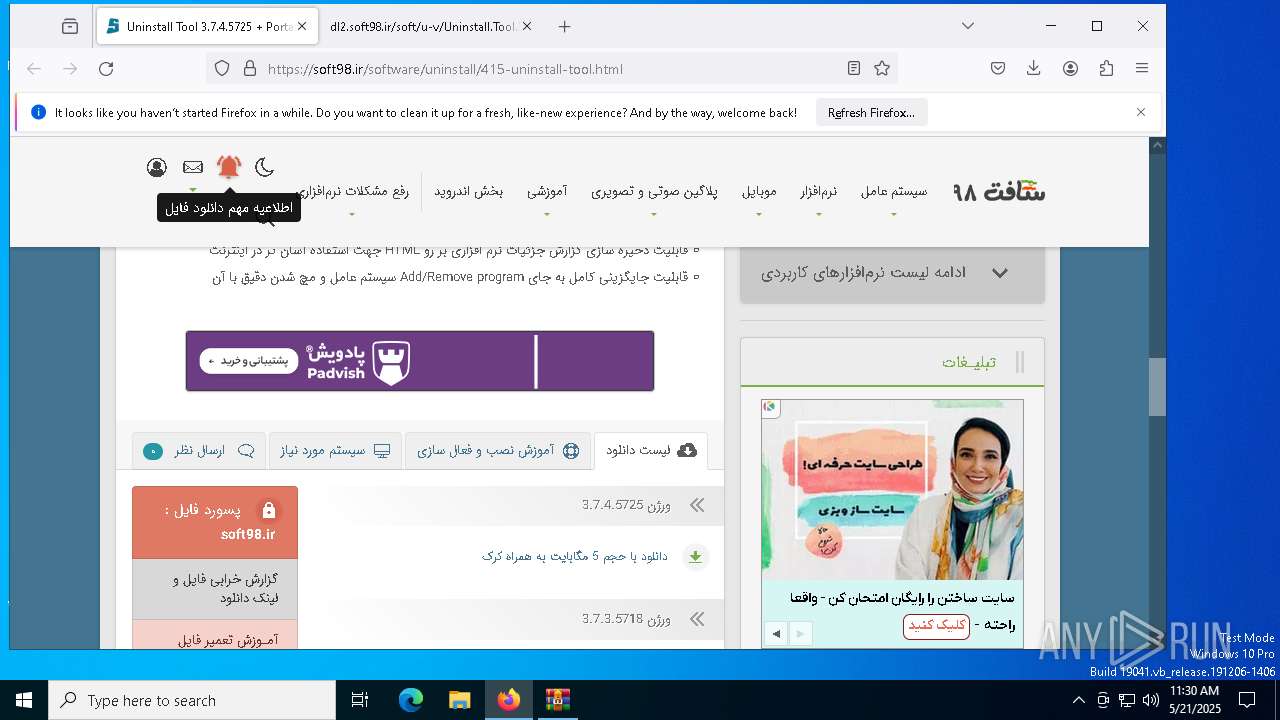Click green download arrow icon
The height and width of the screenshot is (720, 1280).
(696, 557)
